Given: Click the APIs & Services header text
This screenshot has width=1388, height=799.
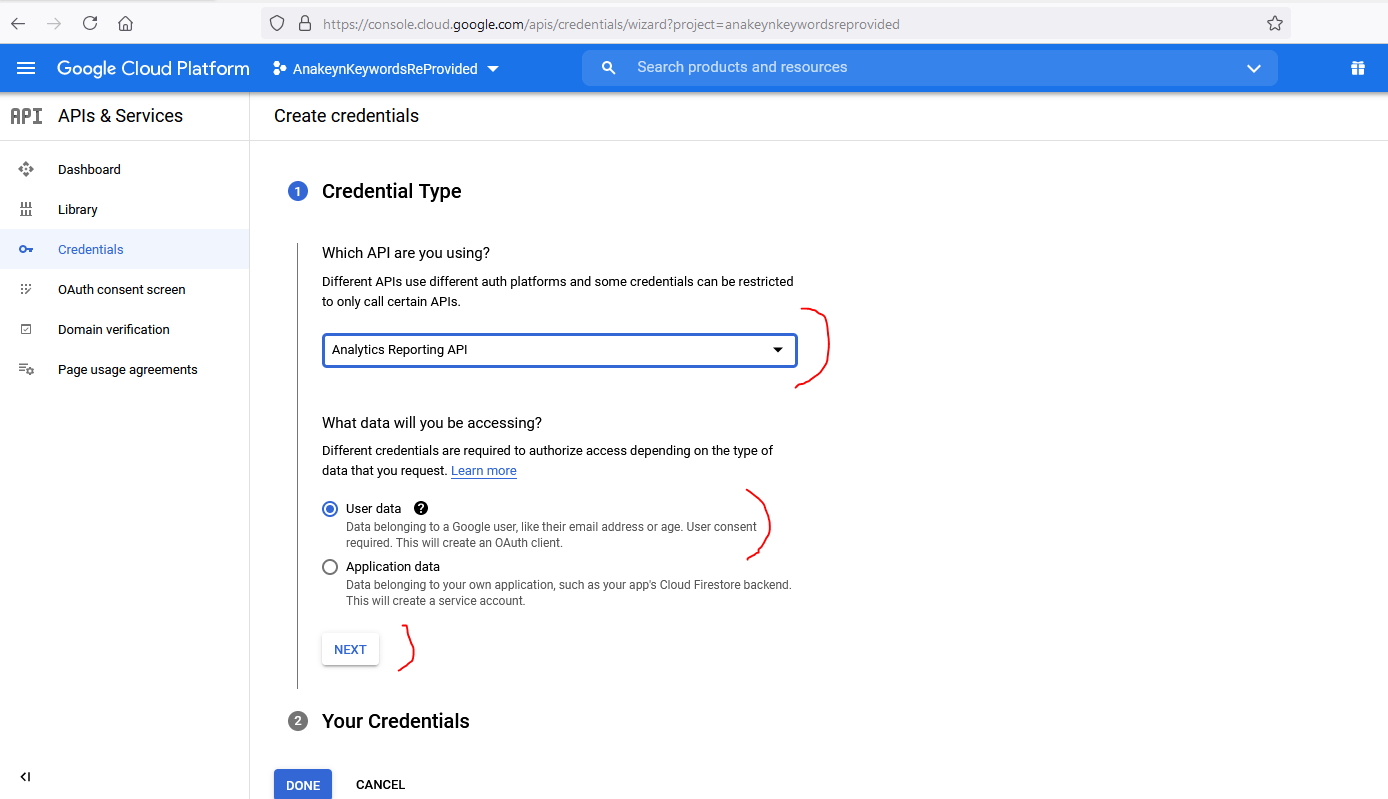Looking at the screenshot, I should point(120,116).
